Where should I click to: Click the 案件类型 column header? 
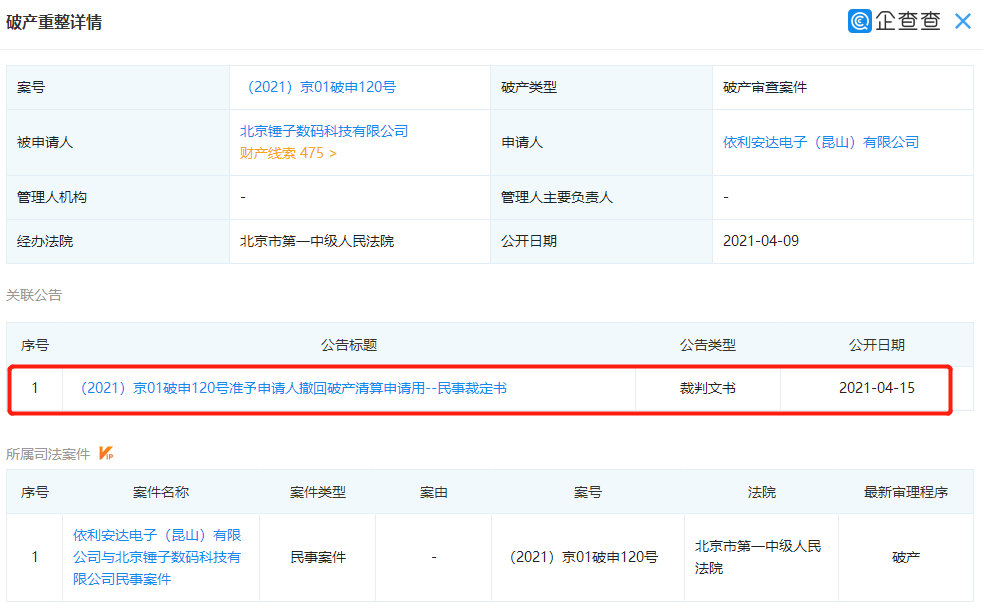(317, 493)
